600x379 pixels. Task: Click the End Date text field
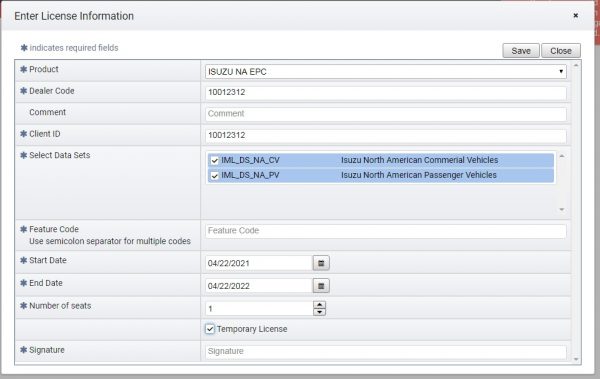click(259, 286)
